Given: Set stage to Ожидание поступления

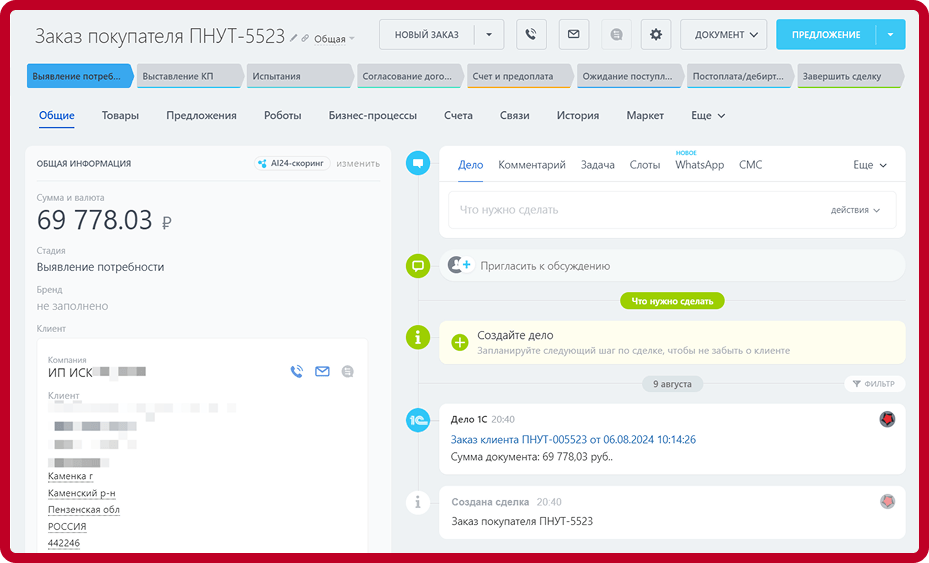Looking at the screenshot, I should coord(630,76).
